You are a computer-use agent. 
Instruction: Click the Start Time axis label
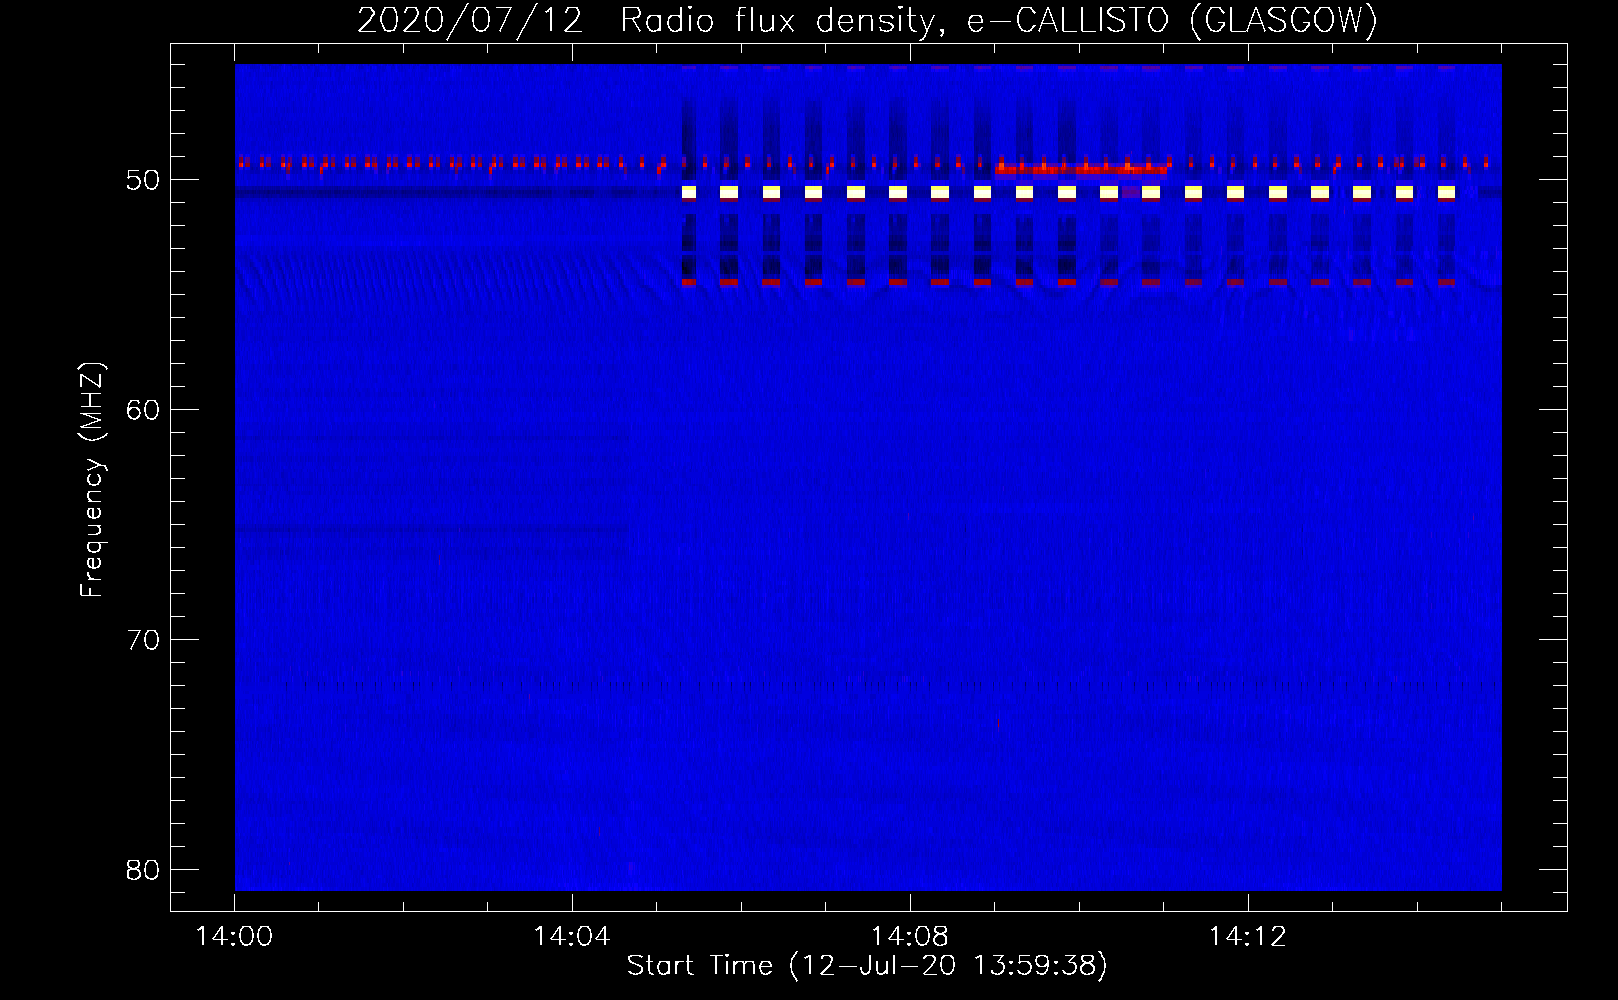867,966
